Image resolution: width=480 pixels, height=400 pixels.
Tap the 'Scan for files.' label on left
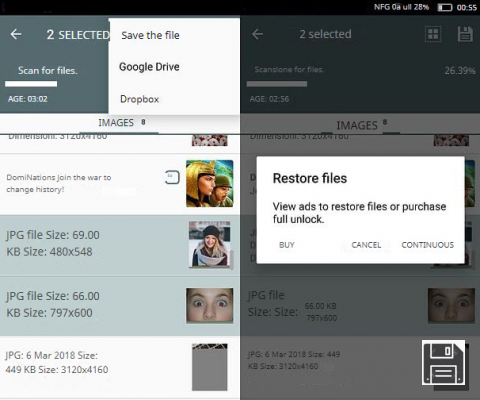pyautogui.click(x=48, y=70)
